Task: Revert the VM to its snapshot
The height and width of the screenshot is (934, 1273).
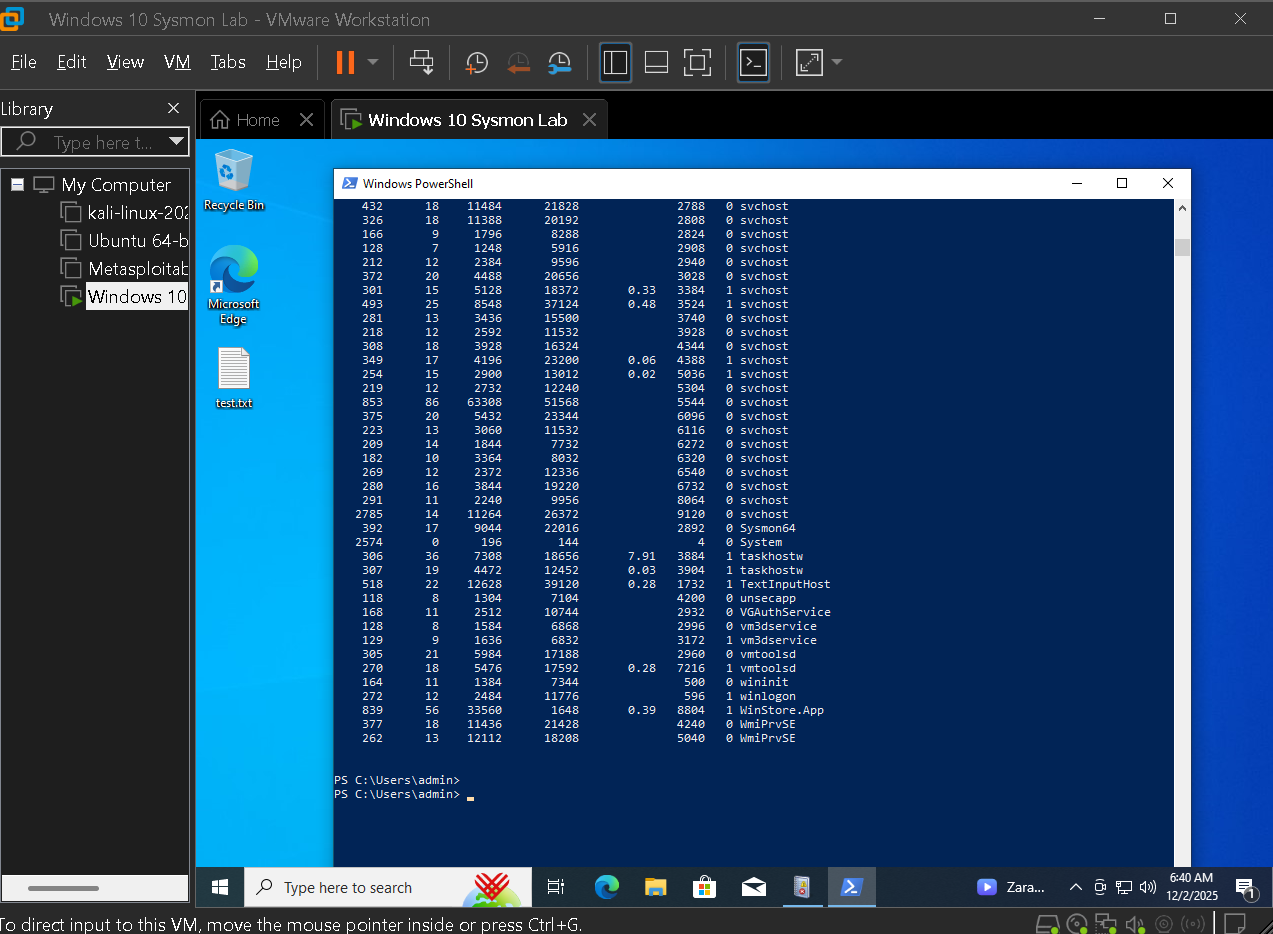Action: tap(518, 62)
